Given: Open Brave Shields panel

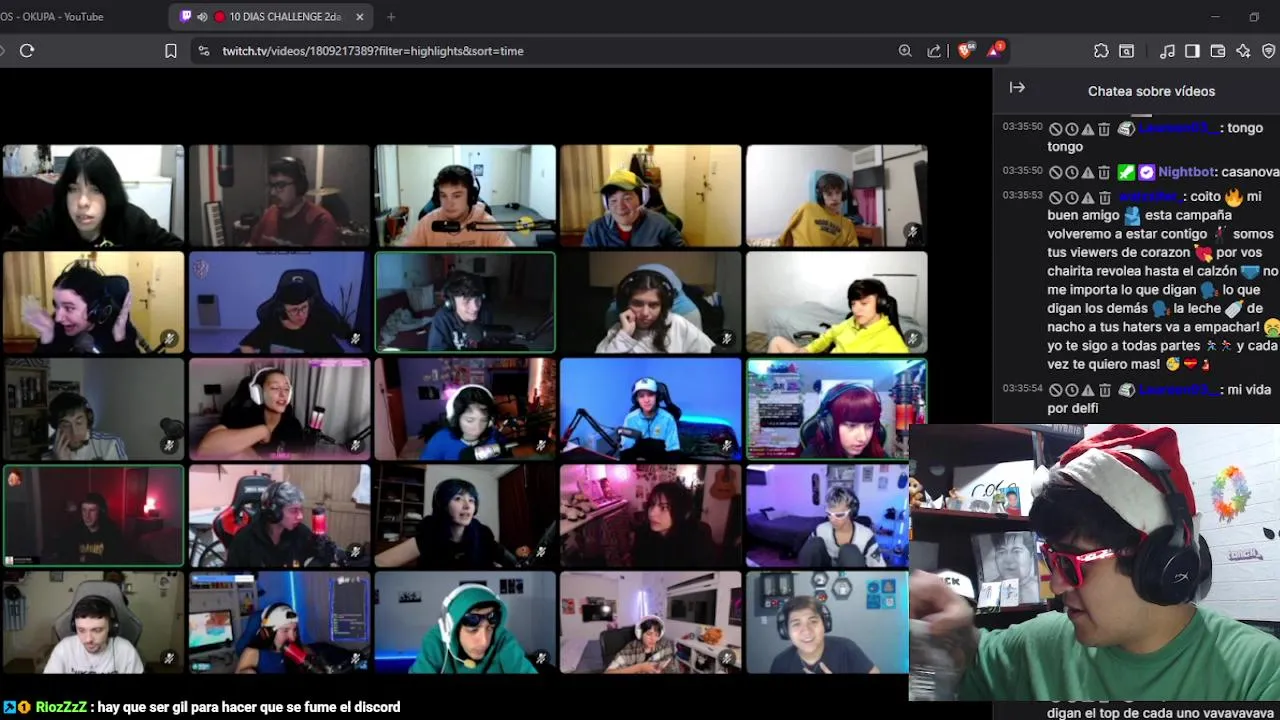Looking at the screenshot, I should click(x=966, y=51).
